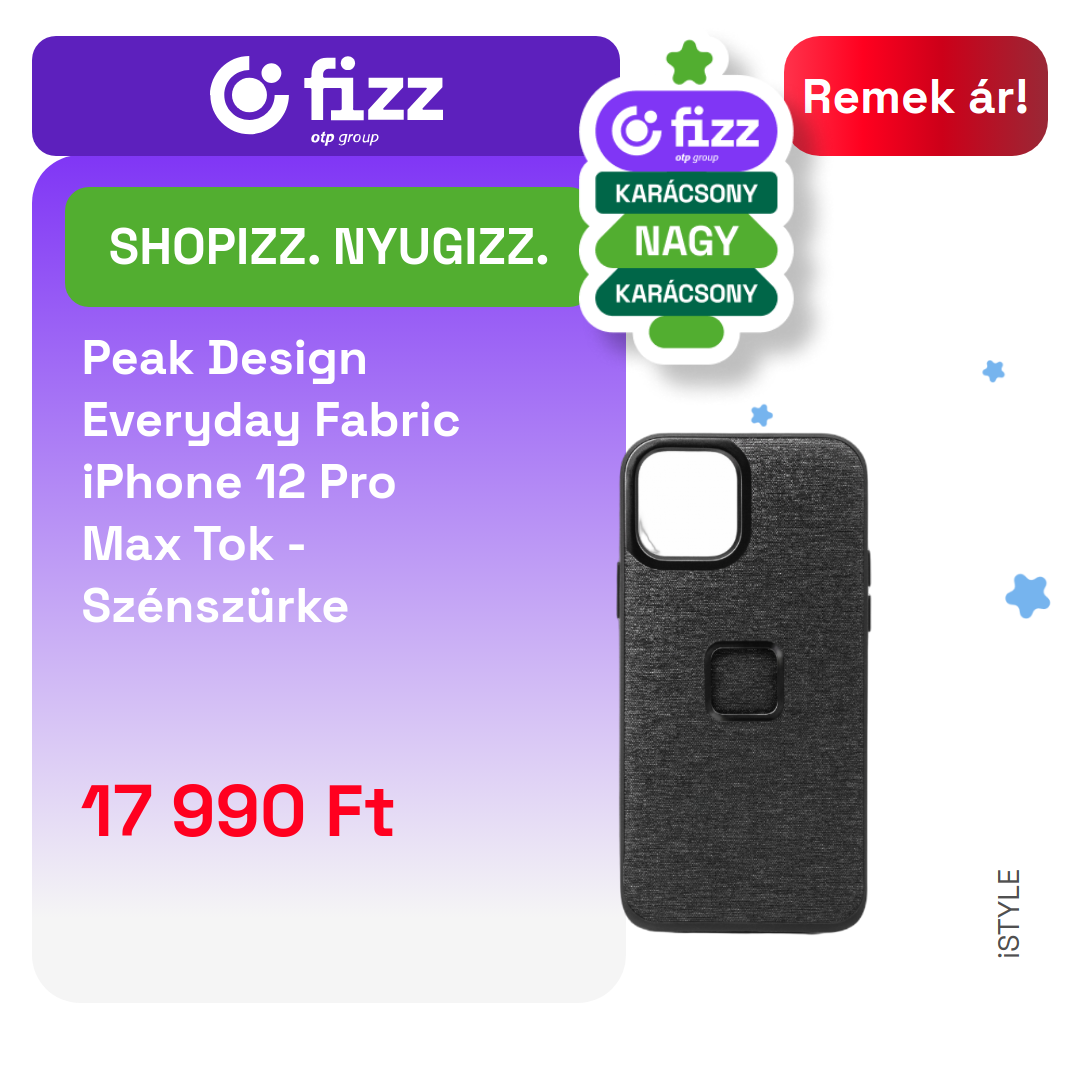The height and width of the screenshot is (1080, 1080).
Task: Click the lower dark green KARÁCSONY label
Action: point(686,293)
